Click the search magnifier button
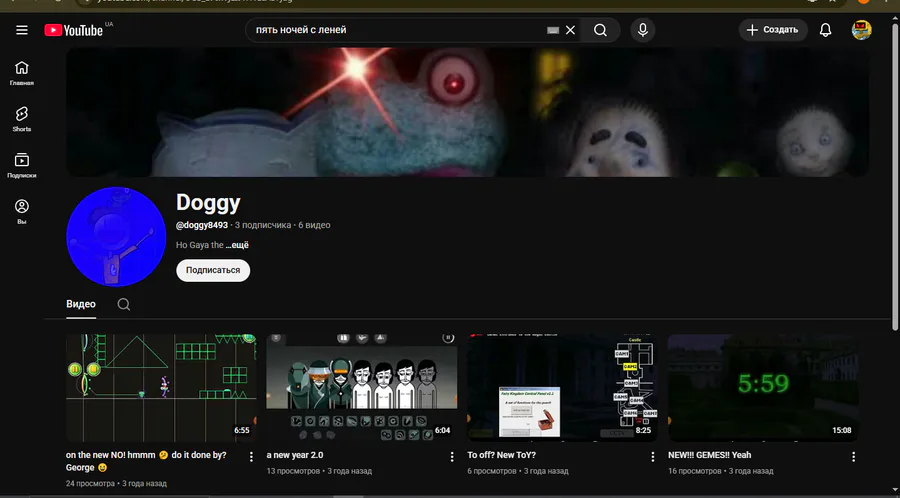The height and width of the screenshot is (498, 900). (x=600, y=30)
